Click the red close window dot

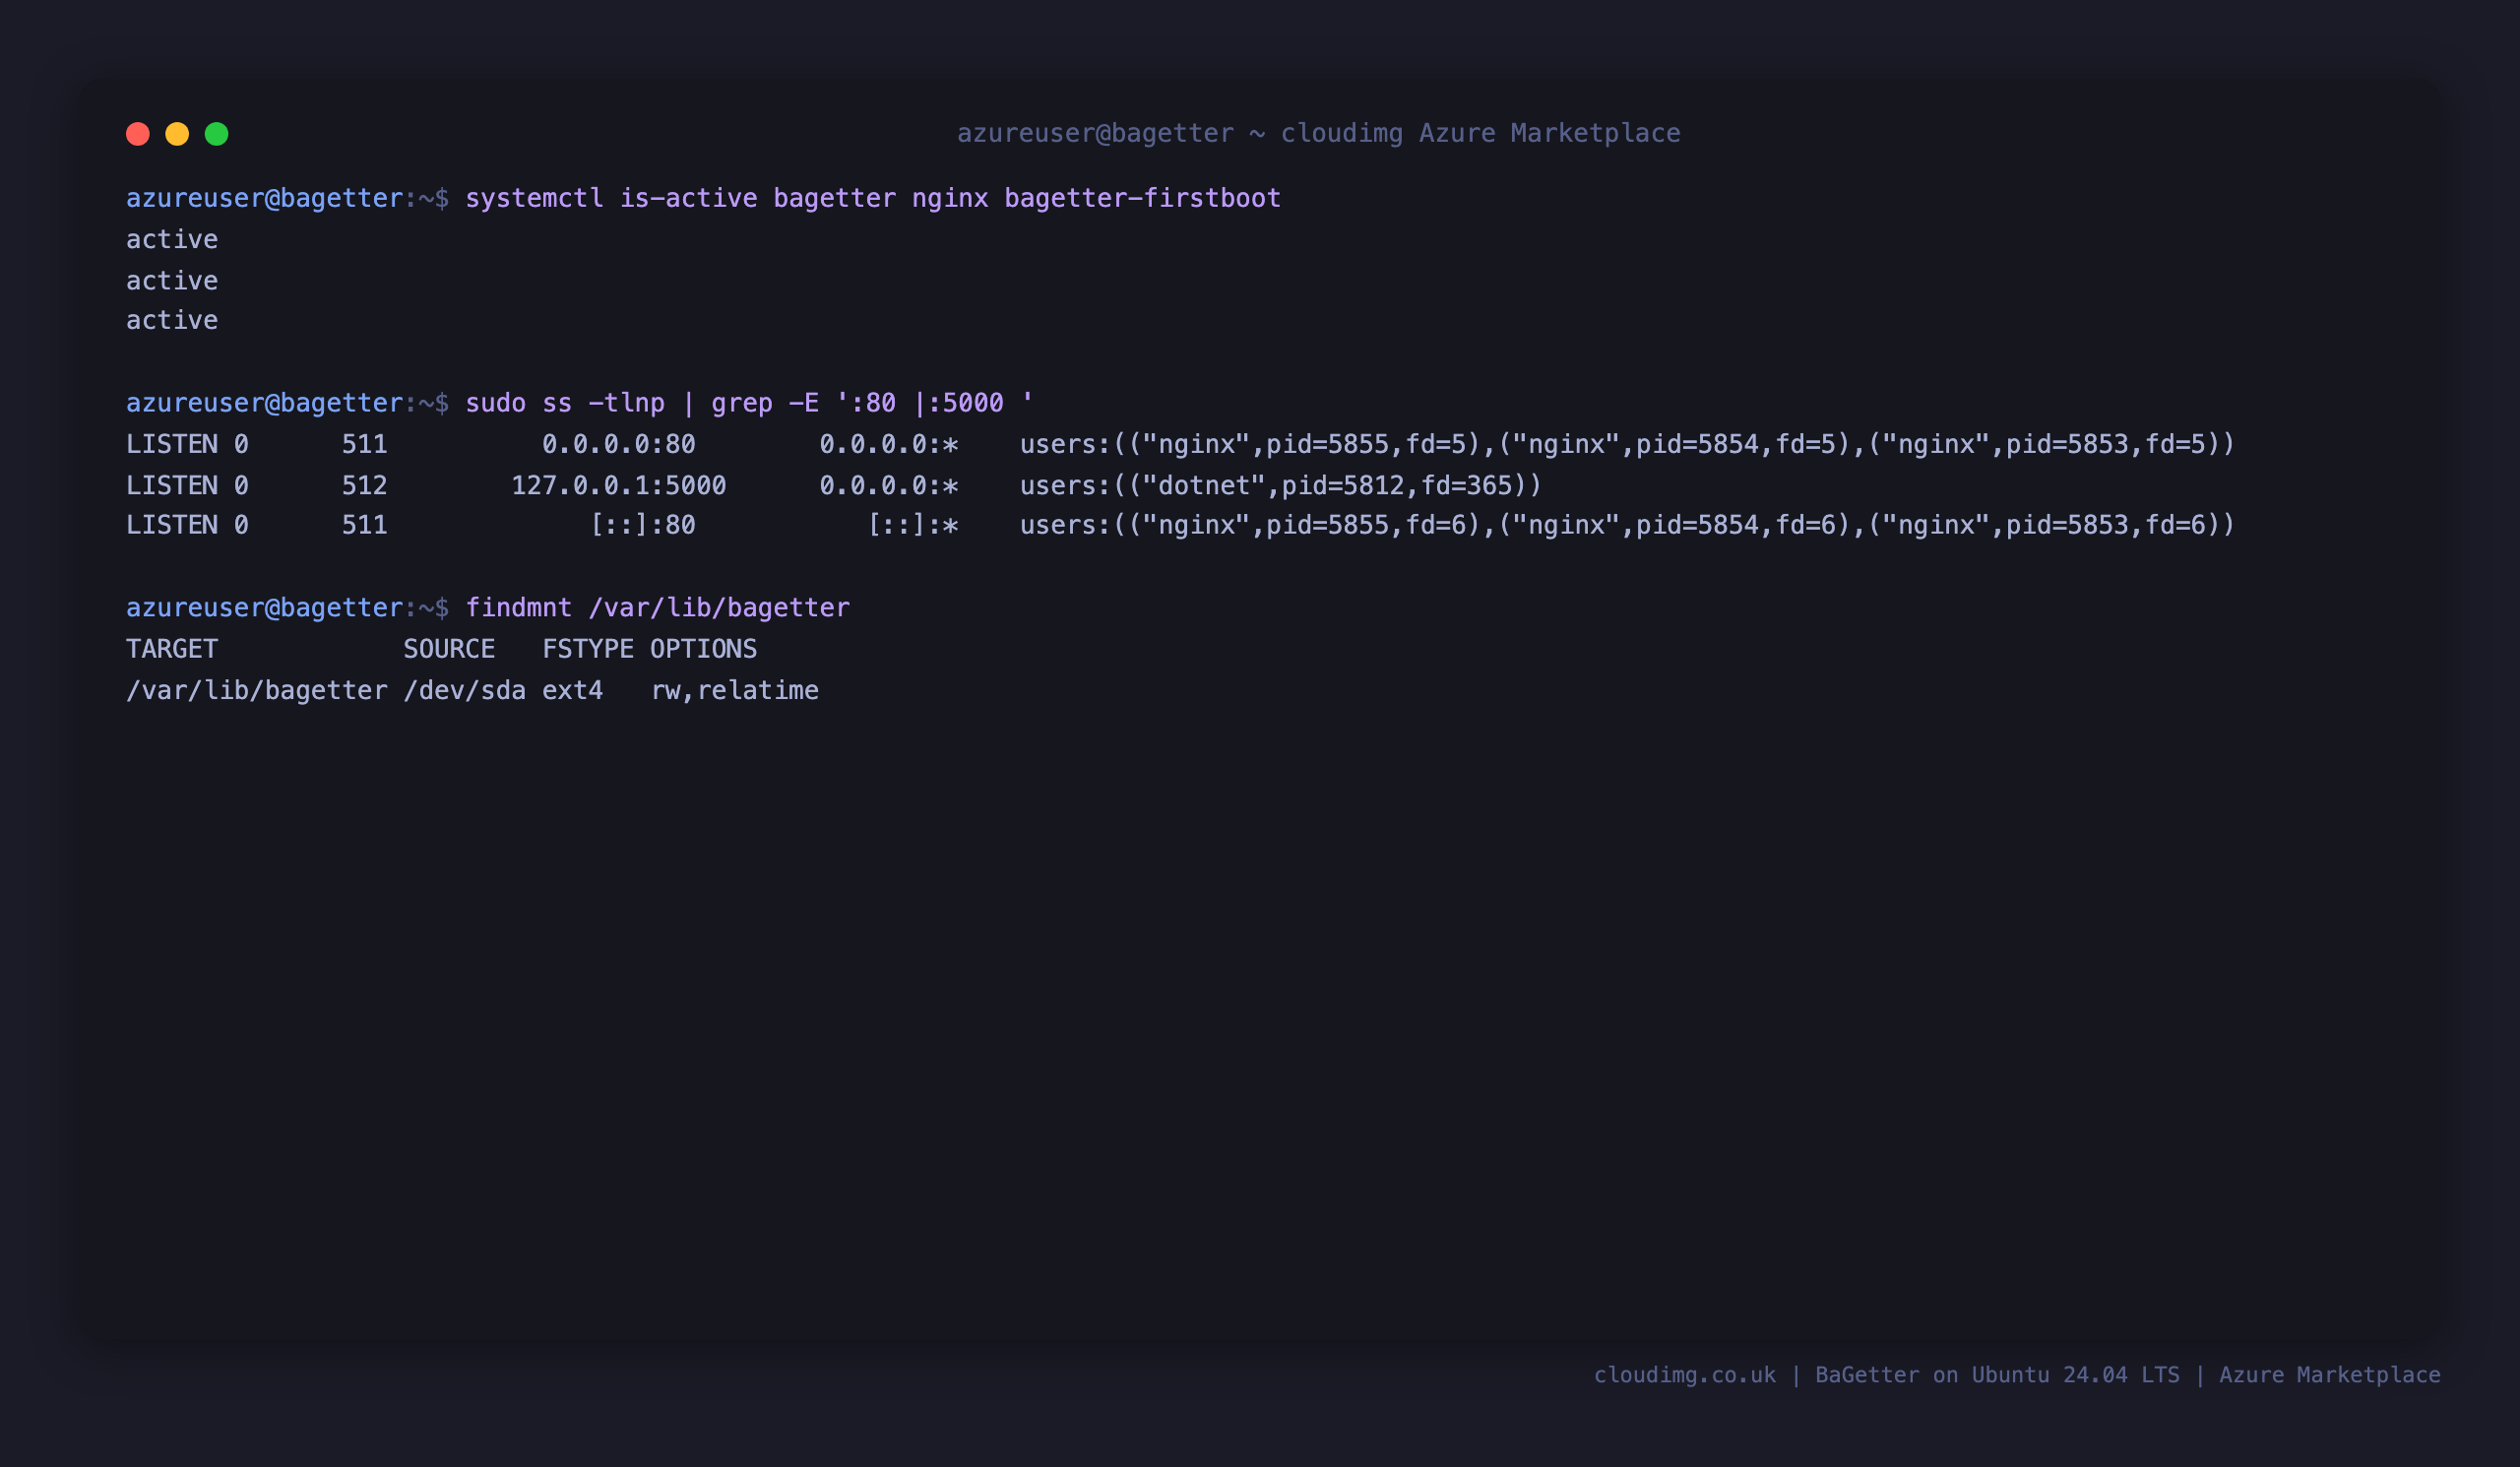pos(138,134)
